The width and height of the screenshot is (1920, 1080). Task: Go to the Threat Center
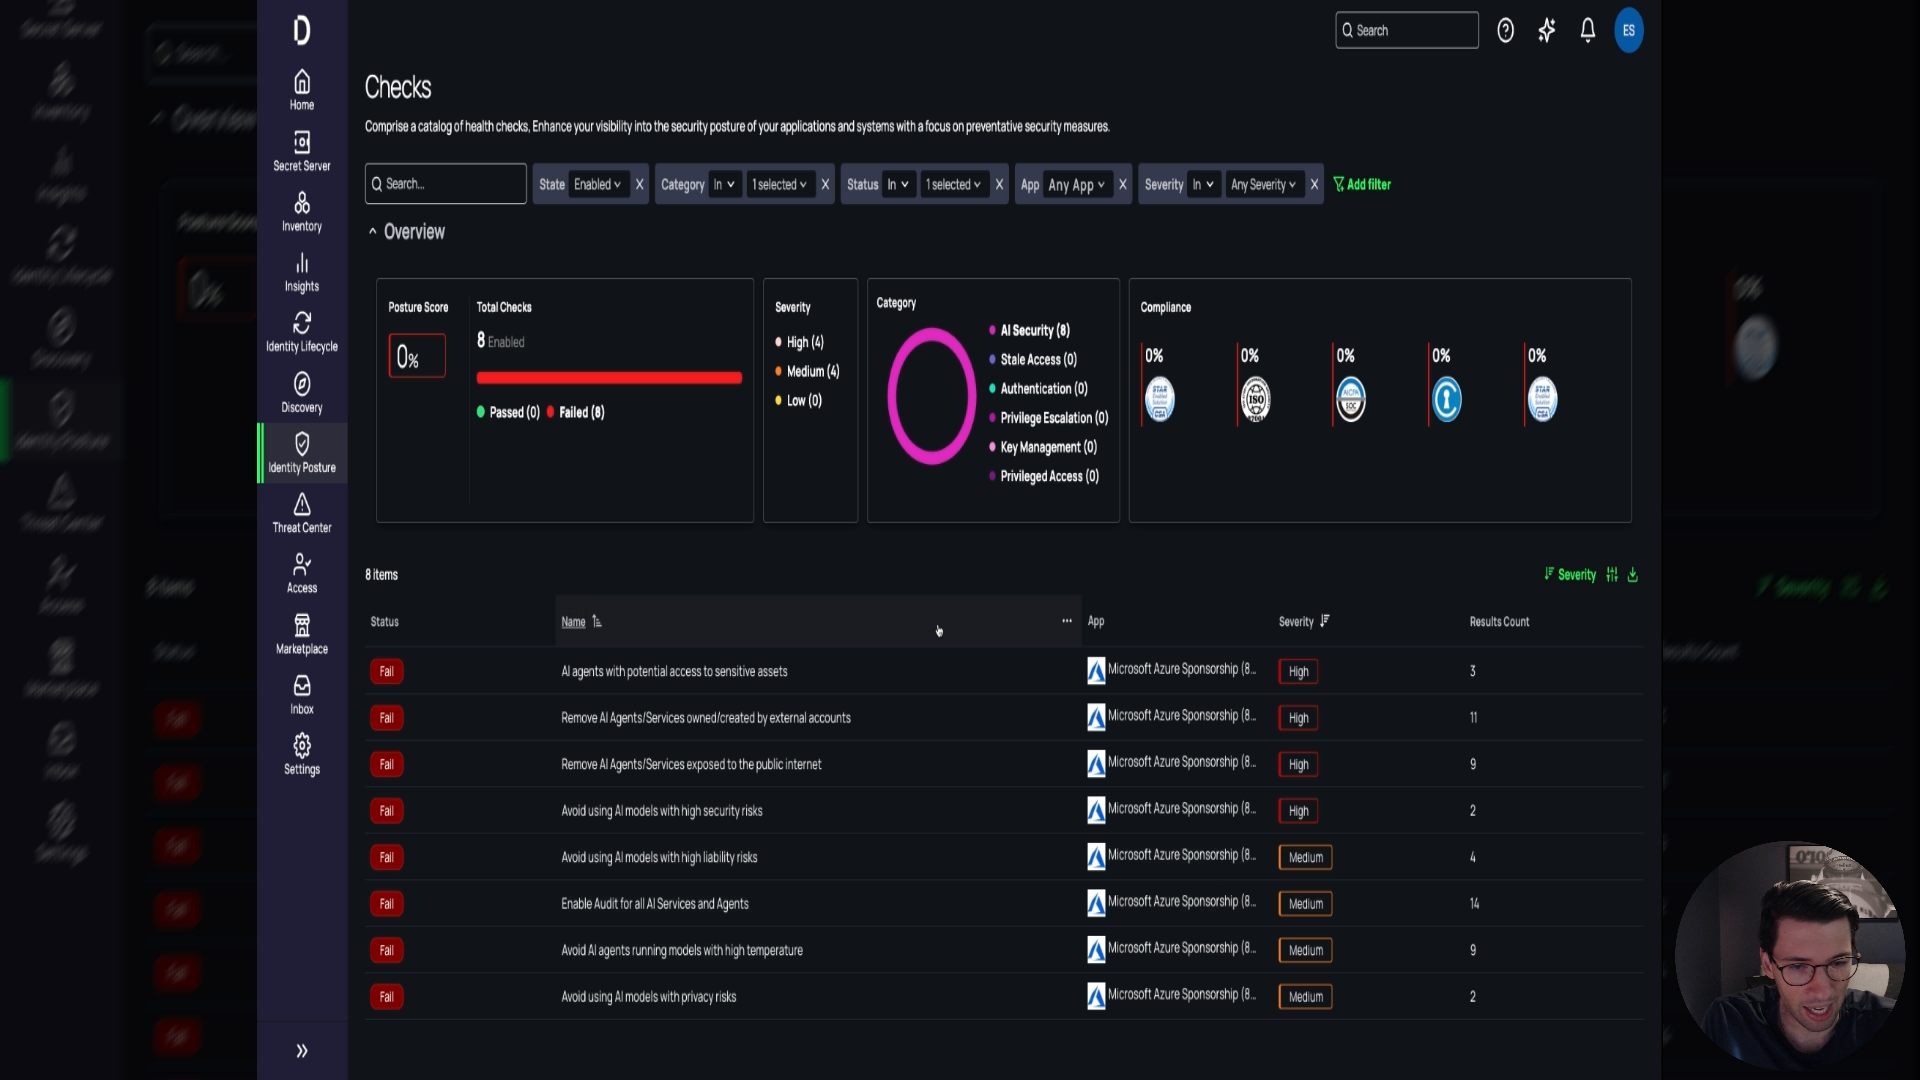(x=301, y=514)
